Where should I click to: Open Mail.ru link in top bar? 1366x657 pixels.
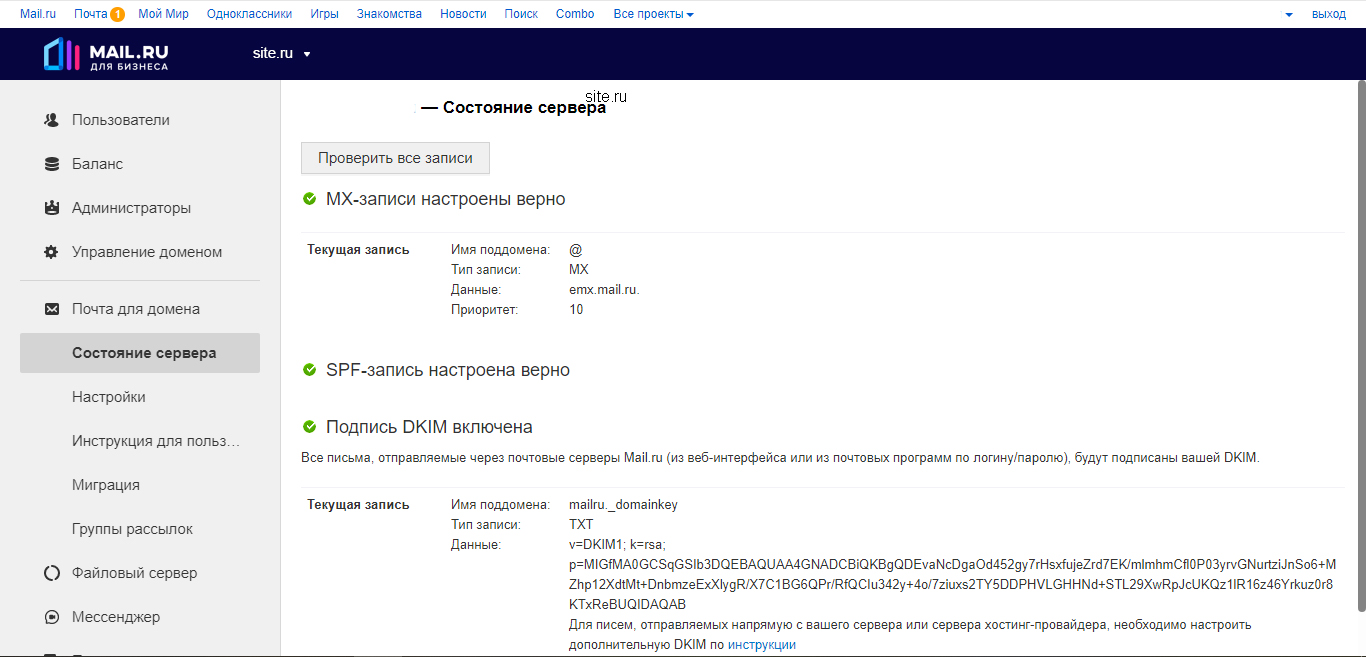(38, 14)
